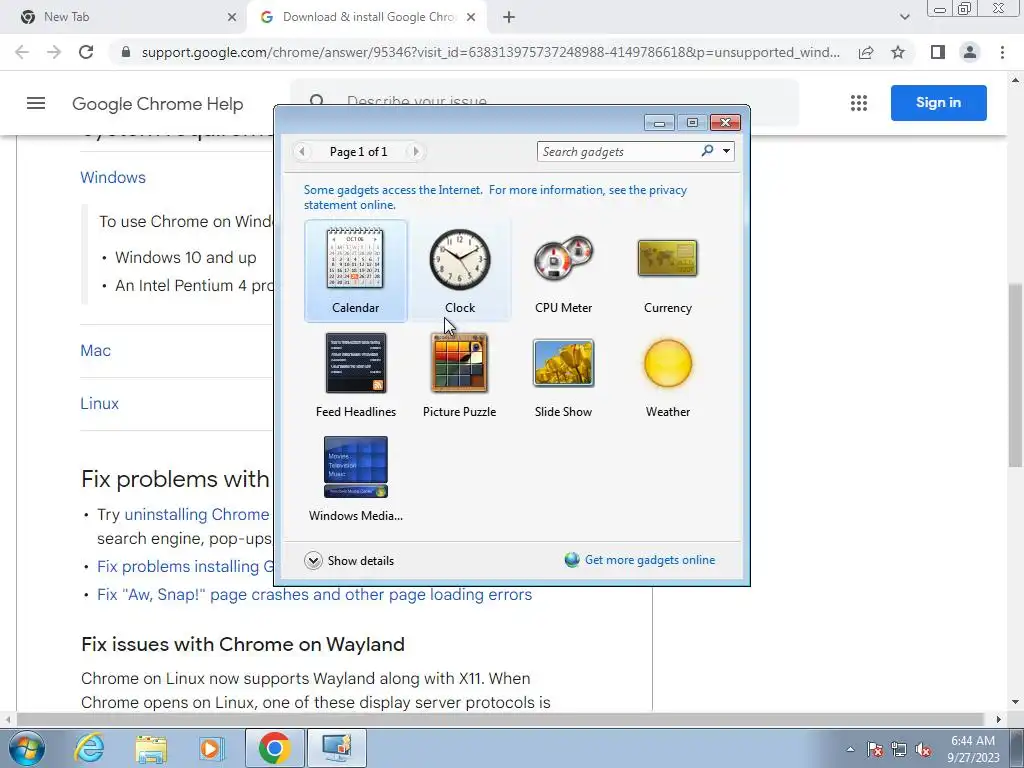1024x768 pixels.
Task: Expand the Windows system requirements section
Action: click(x=113, y=177)
